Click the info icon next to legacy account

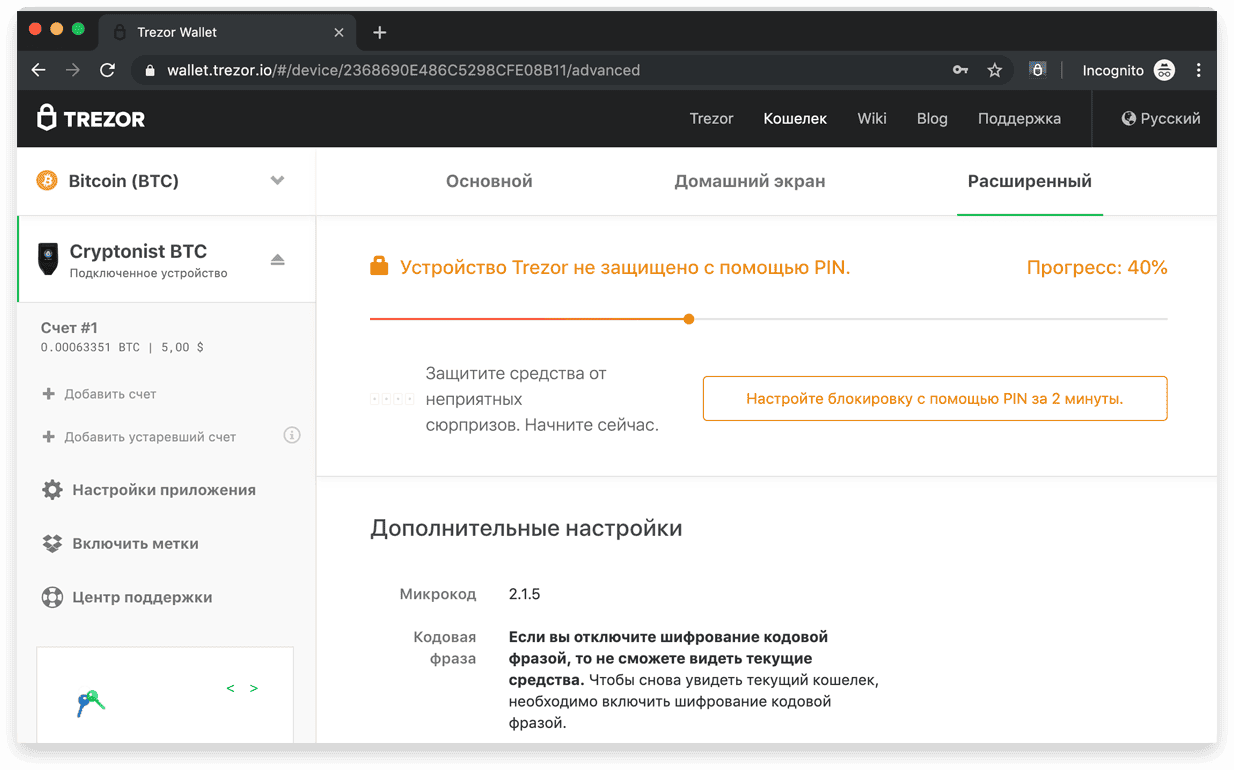292,435
